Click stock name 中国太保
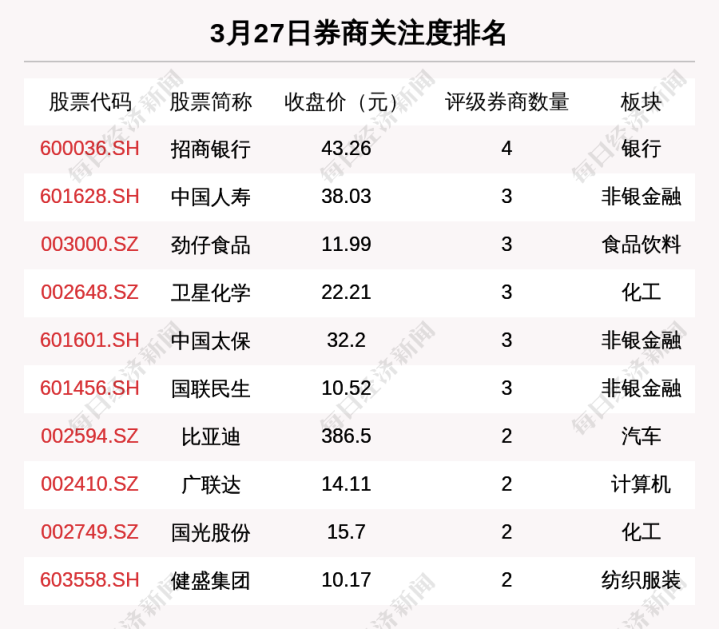 tap(210, 341)
